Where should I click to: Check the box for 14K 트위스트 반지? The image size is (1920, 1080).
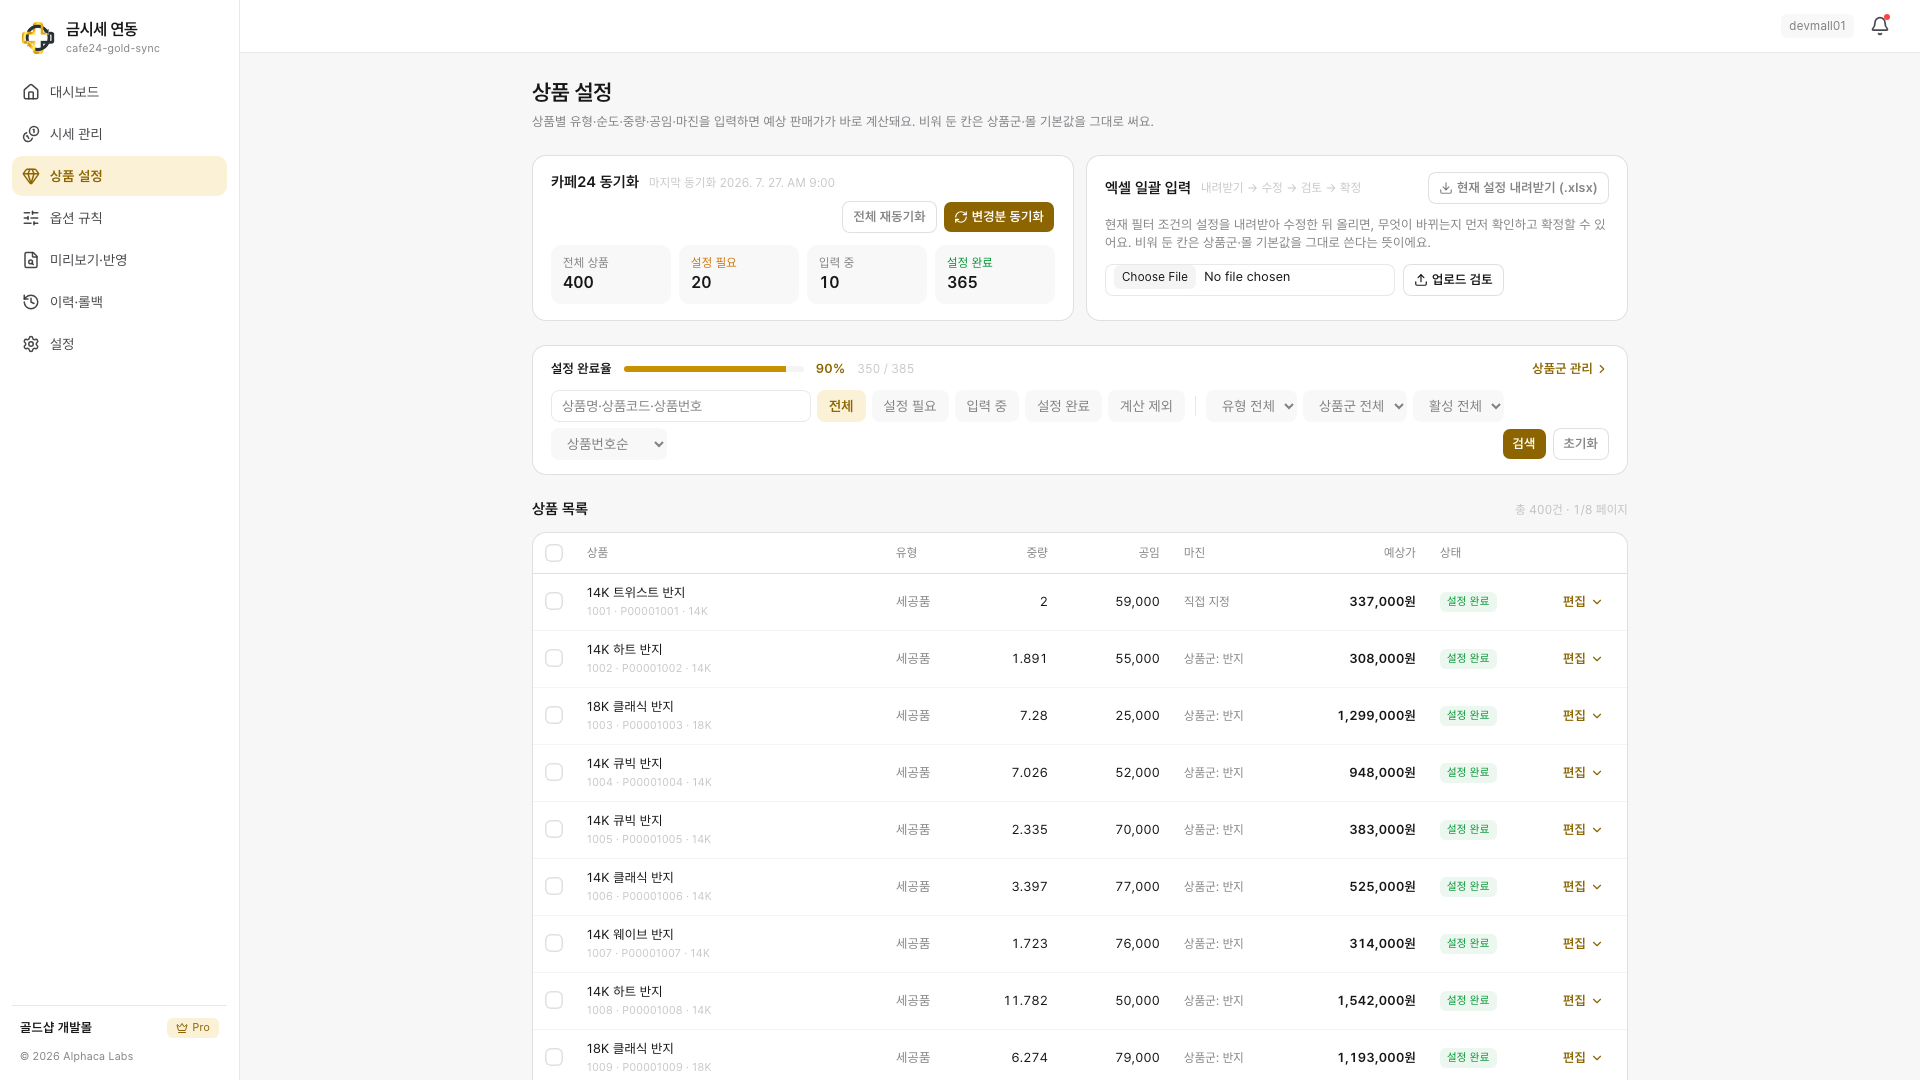[554, 601]
